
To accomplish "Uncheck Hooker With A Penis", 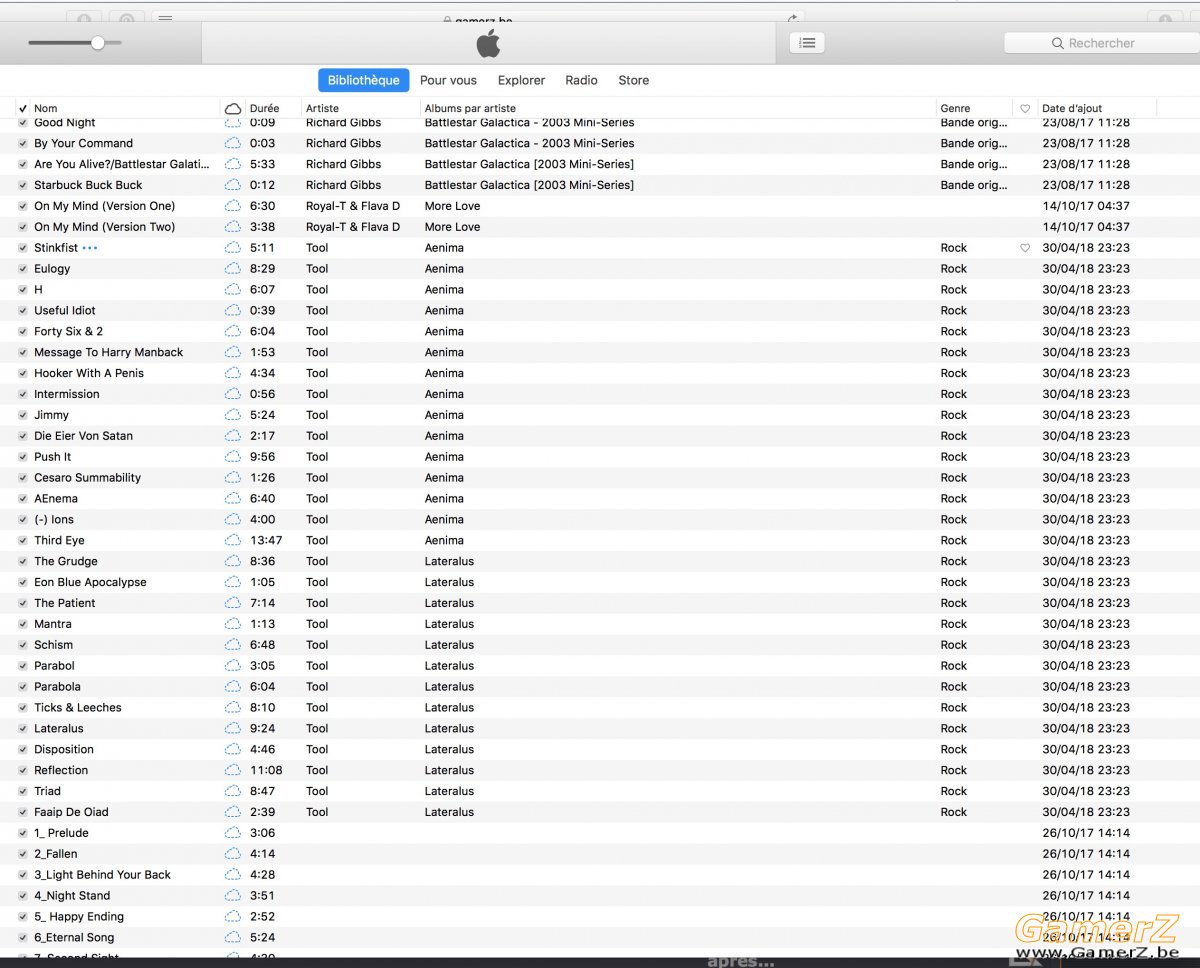I will (23, 374).
